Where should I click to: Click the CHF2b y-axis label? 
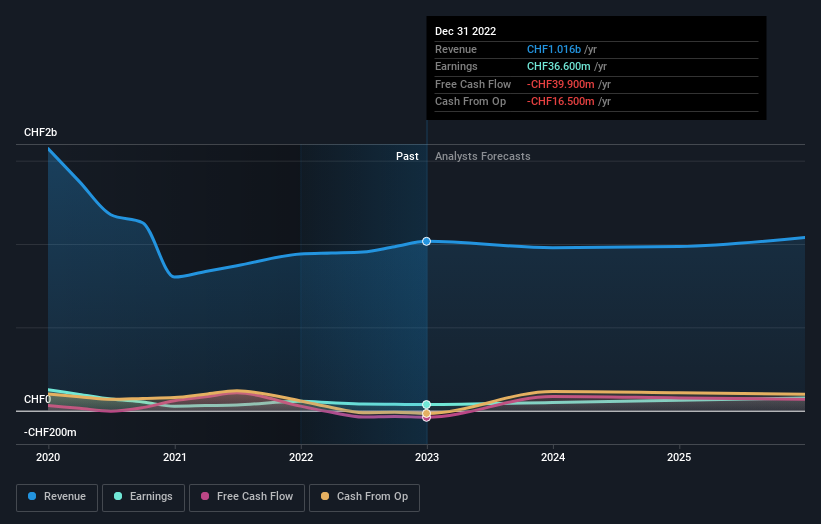pos(40,132)
